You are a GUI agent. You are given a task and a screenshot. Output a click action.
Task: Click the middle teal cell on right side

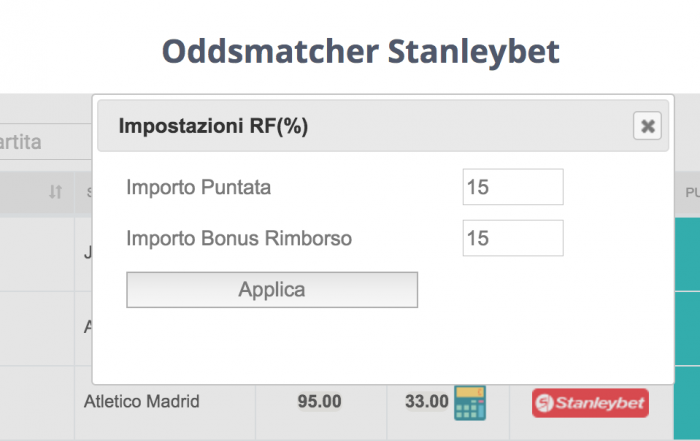click(x=687, y=329)
